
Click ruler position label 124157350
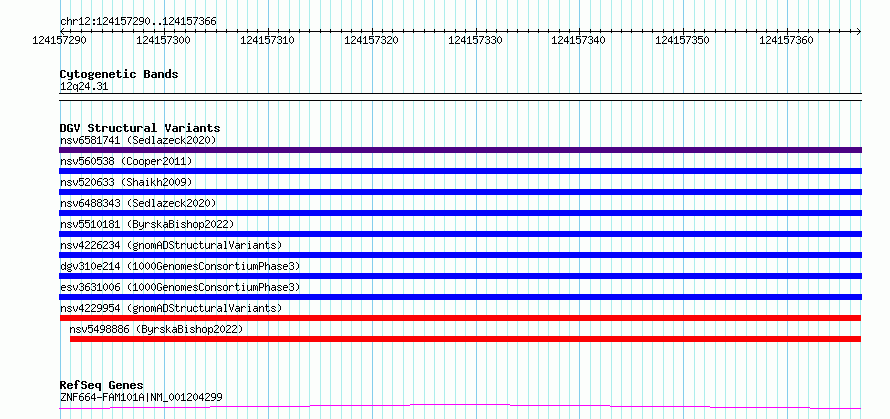682,40
